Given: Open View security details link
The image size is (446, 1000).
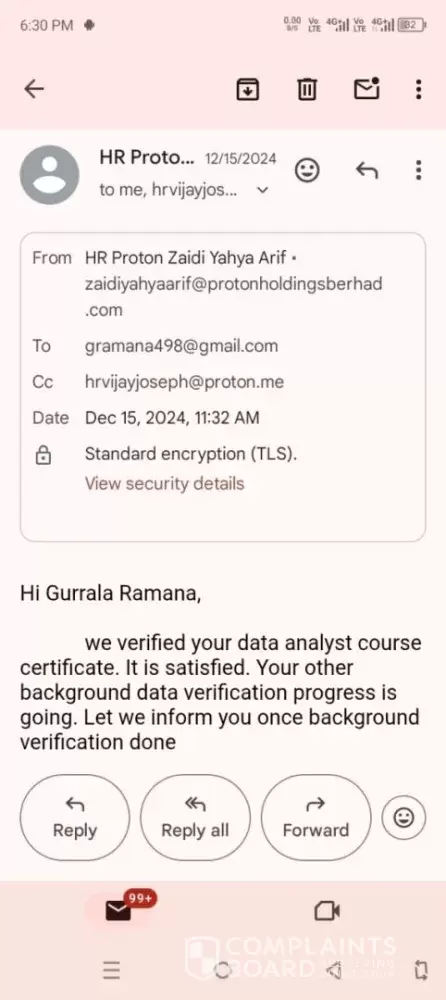Looking at the screenshot, I should tap(165, 483).
